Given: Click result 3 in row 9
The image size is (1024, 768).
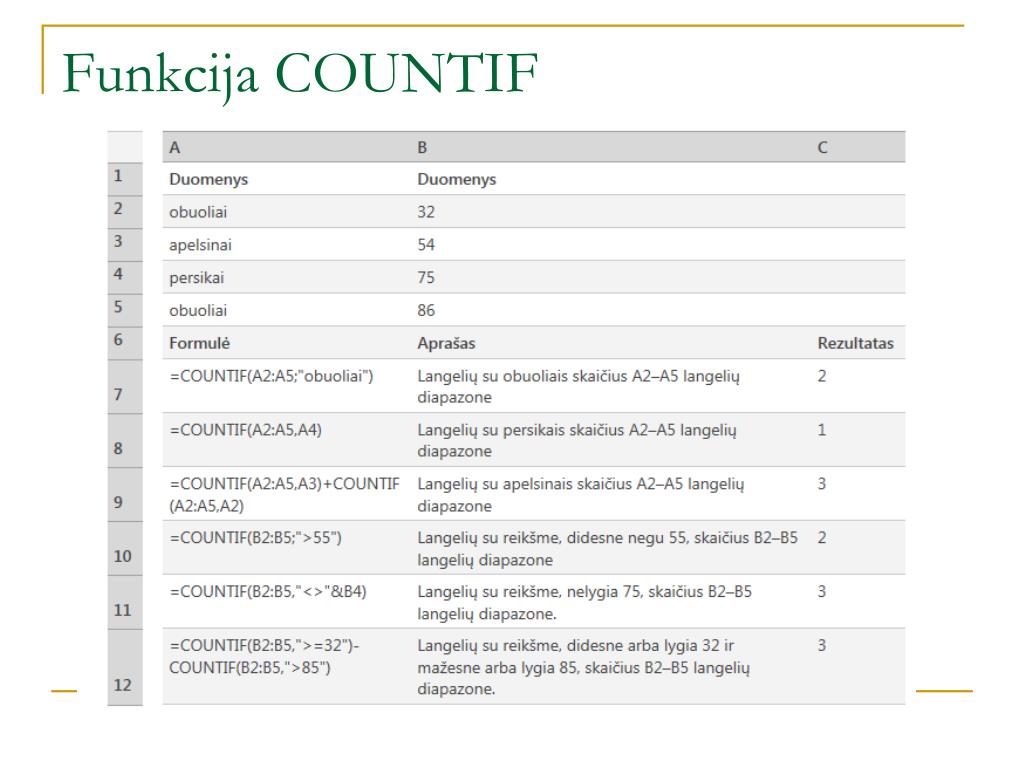Looking at the screenshot, I should (x=822, y=484).
